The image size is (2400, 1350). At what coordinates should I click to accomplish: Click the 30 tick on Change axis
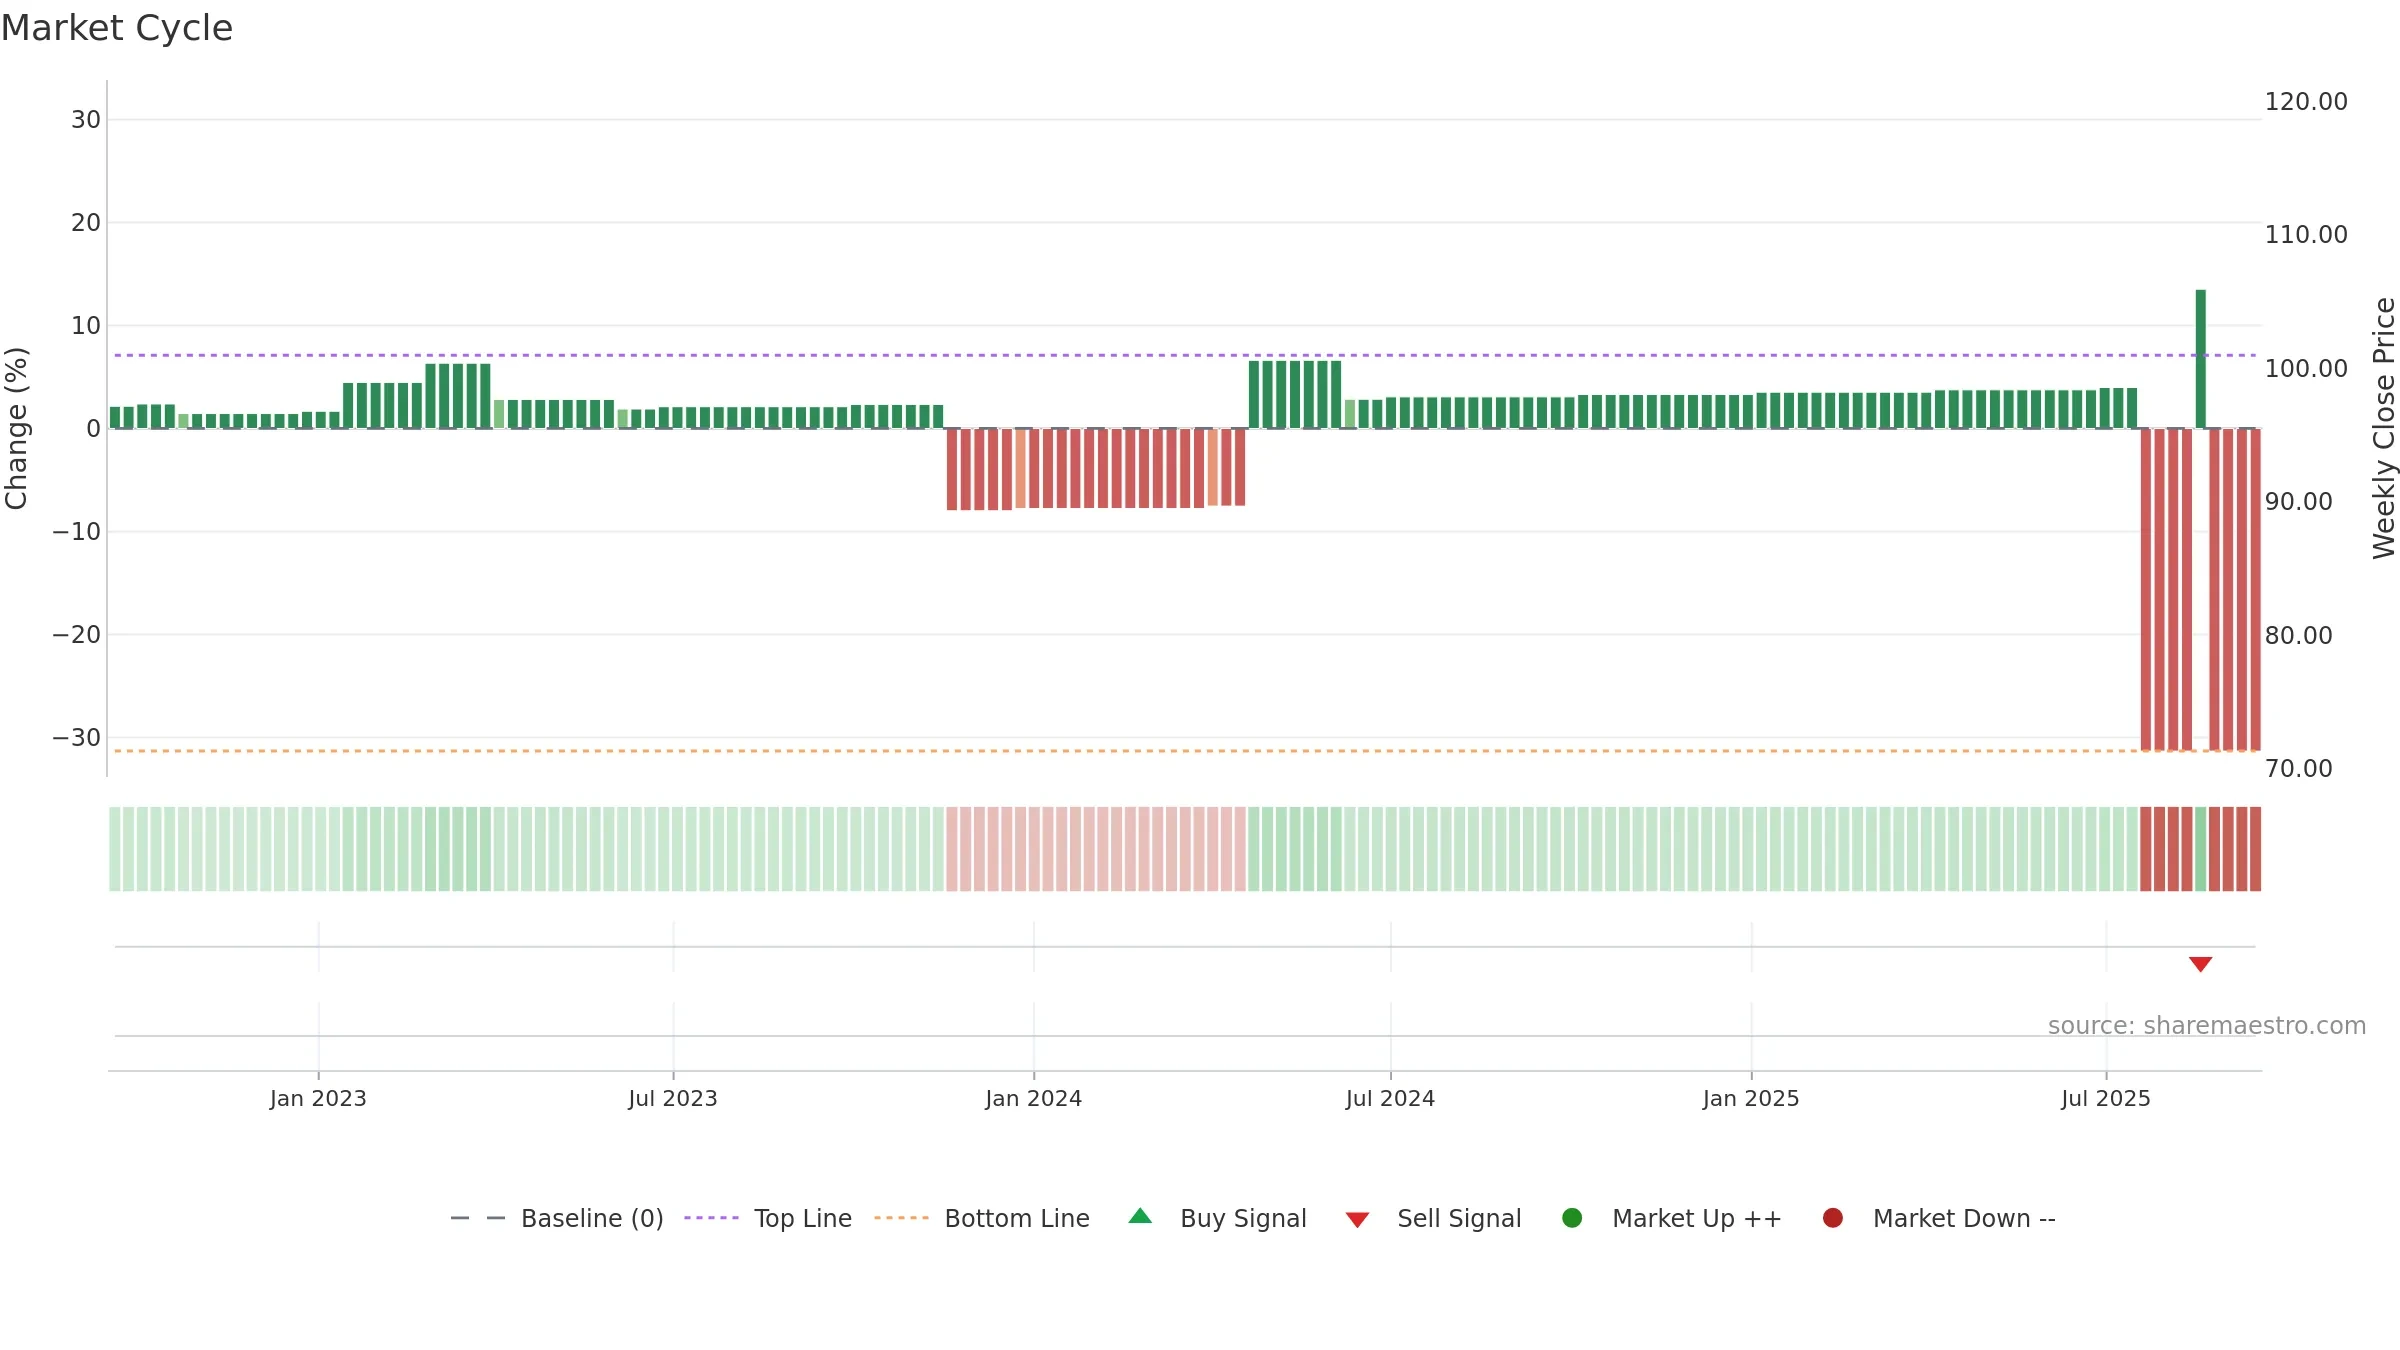pos(86,120)
